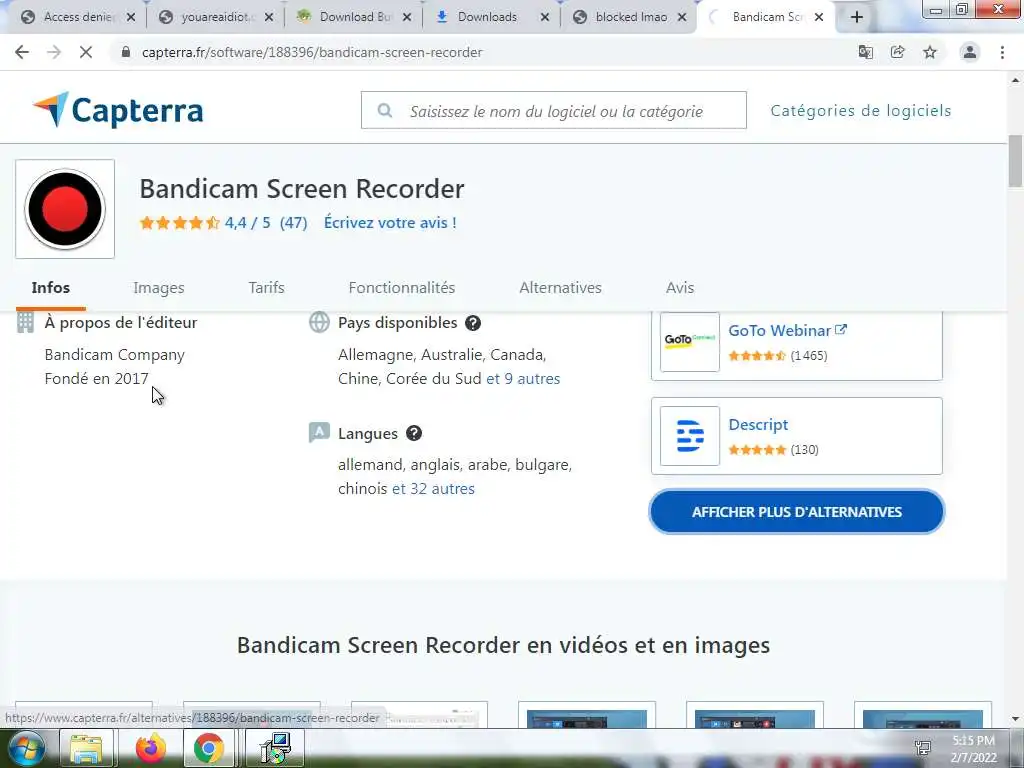Stop page loading with X button
The width and height of the screenshot is (1024, 768).
point(86,52)
